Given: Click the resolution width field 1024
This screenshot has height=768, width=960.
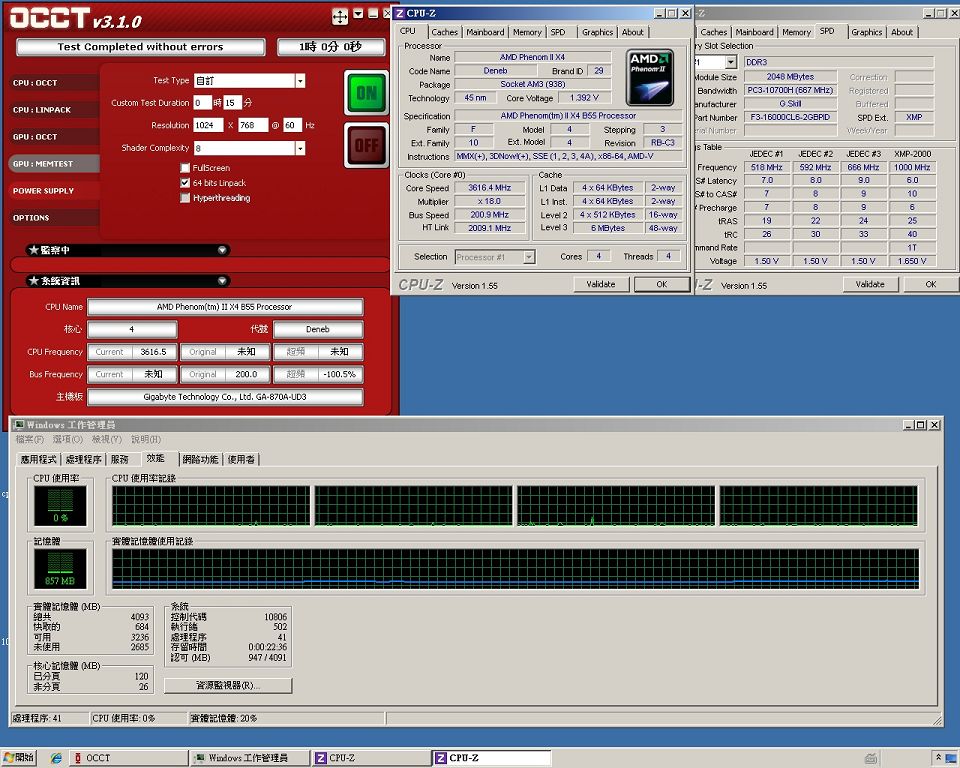Looking at the screenshot, I should click(x=208, y=125).
